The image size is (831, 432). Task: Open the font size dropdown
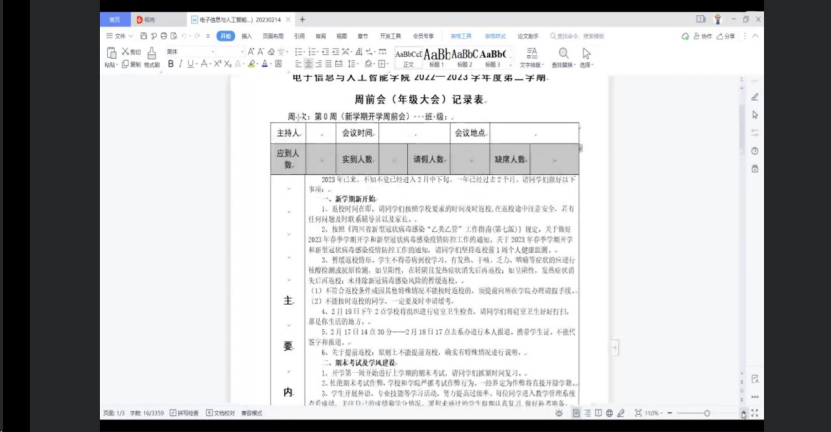click(242, 51)
